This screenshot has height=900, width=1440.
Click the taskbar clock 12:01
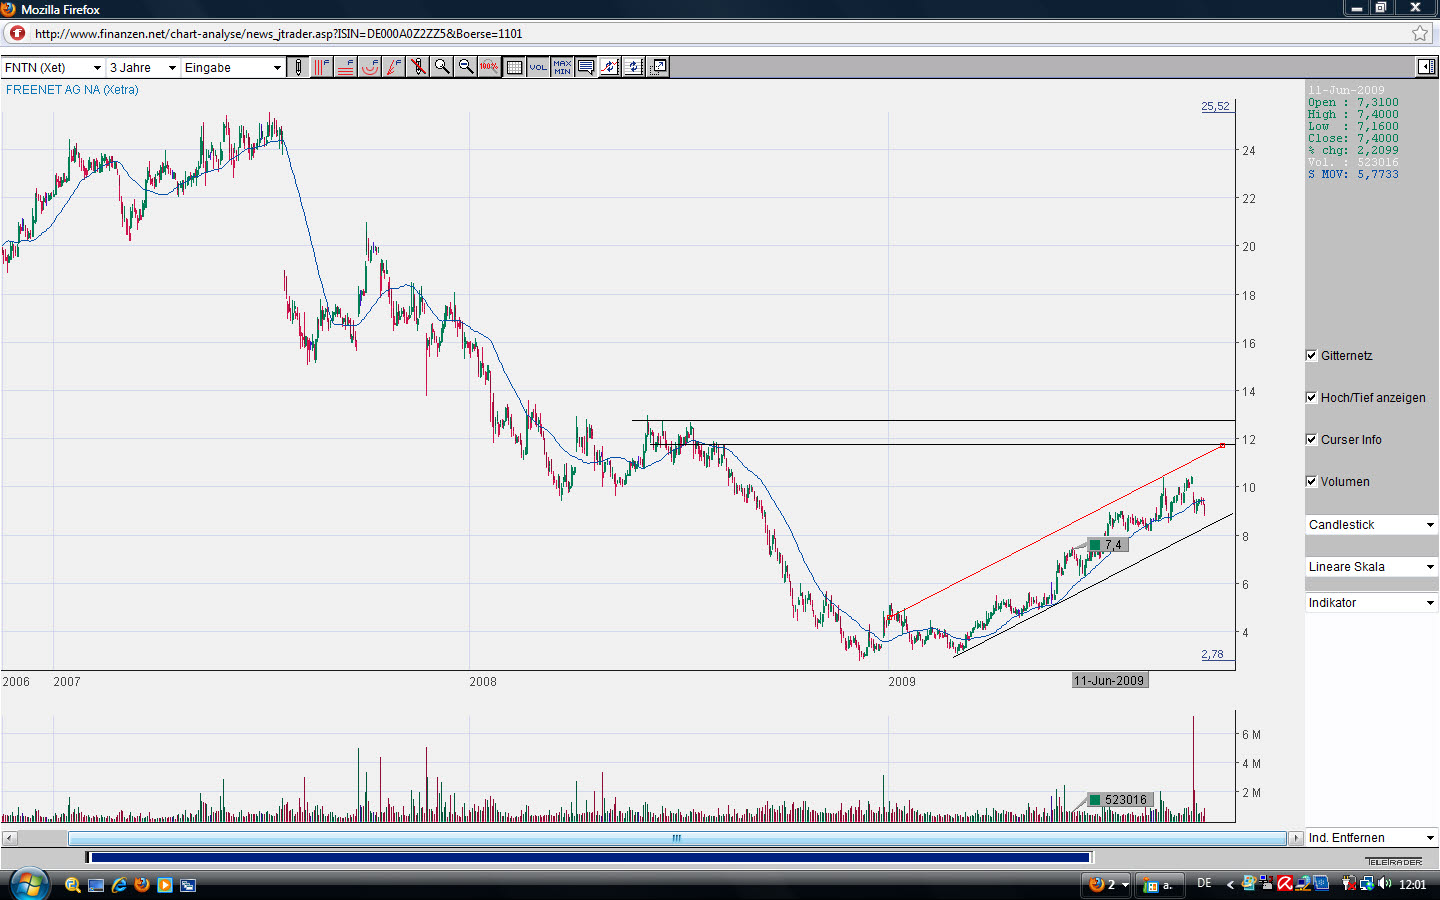point(1413,884)
